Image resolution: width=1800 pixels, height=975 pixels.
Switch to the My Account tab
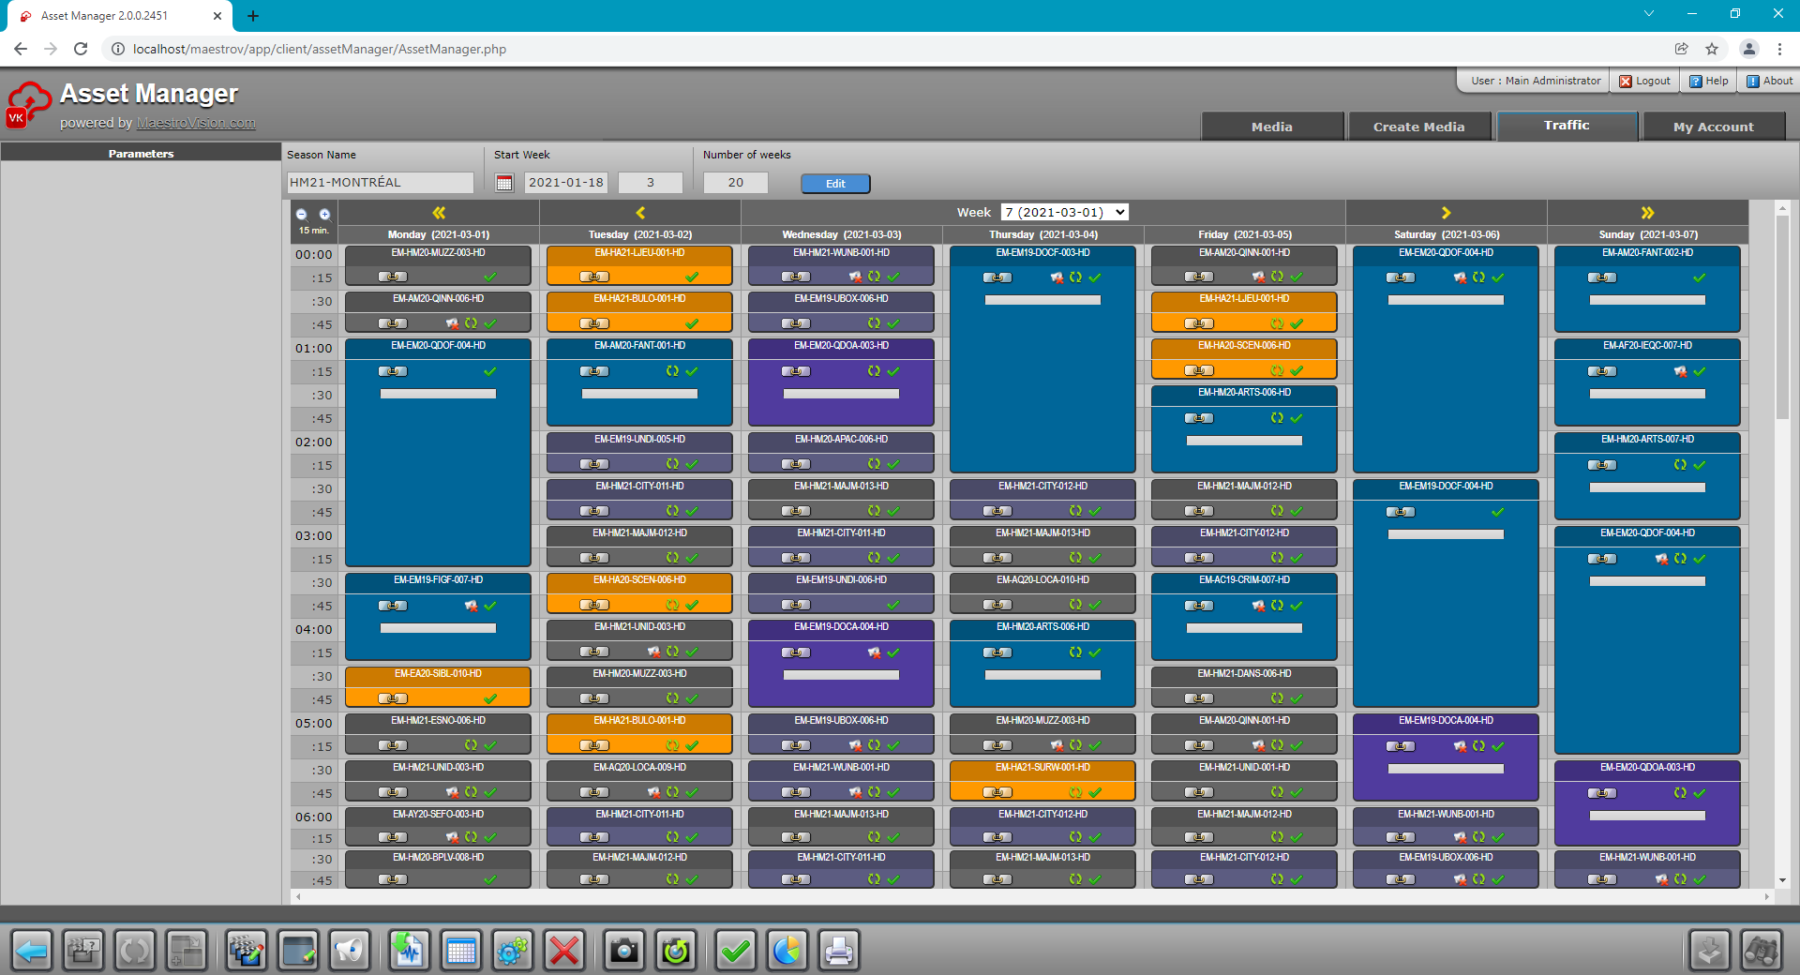coord(1714,126)
